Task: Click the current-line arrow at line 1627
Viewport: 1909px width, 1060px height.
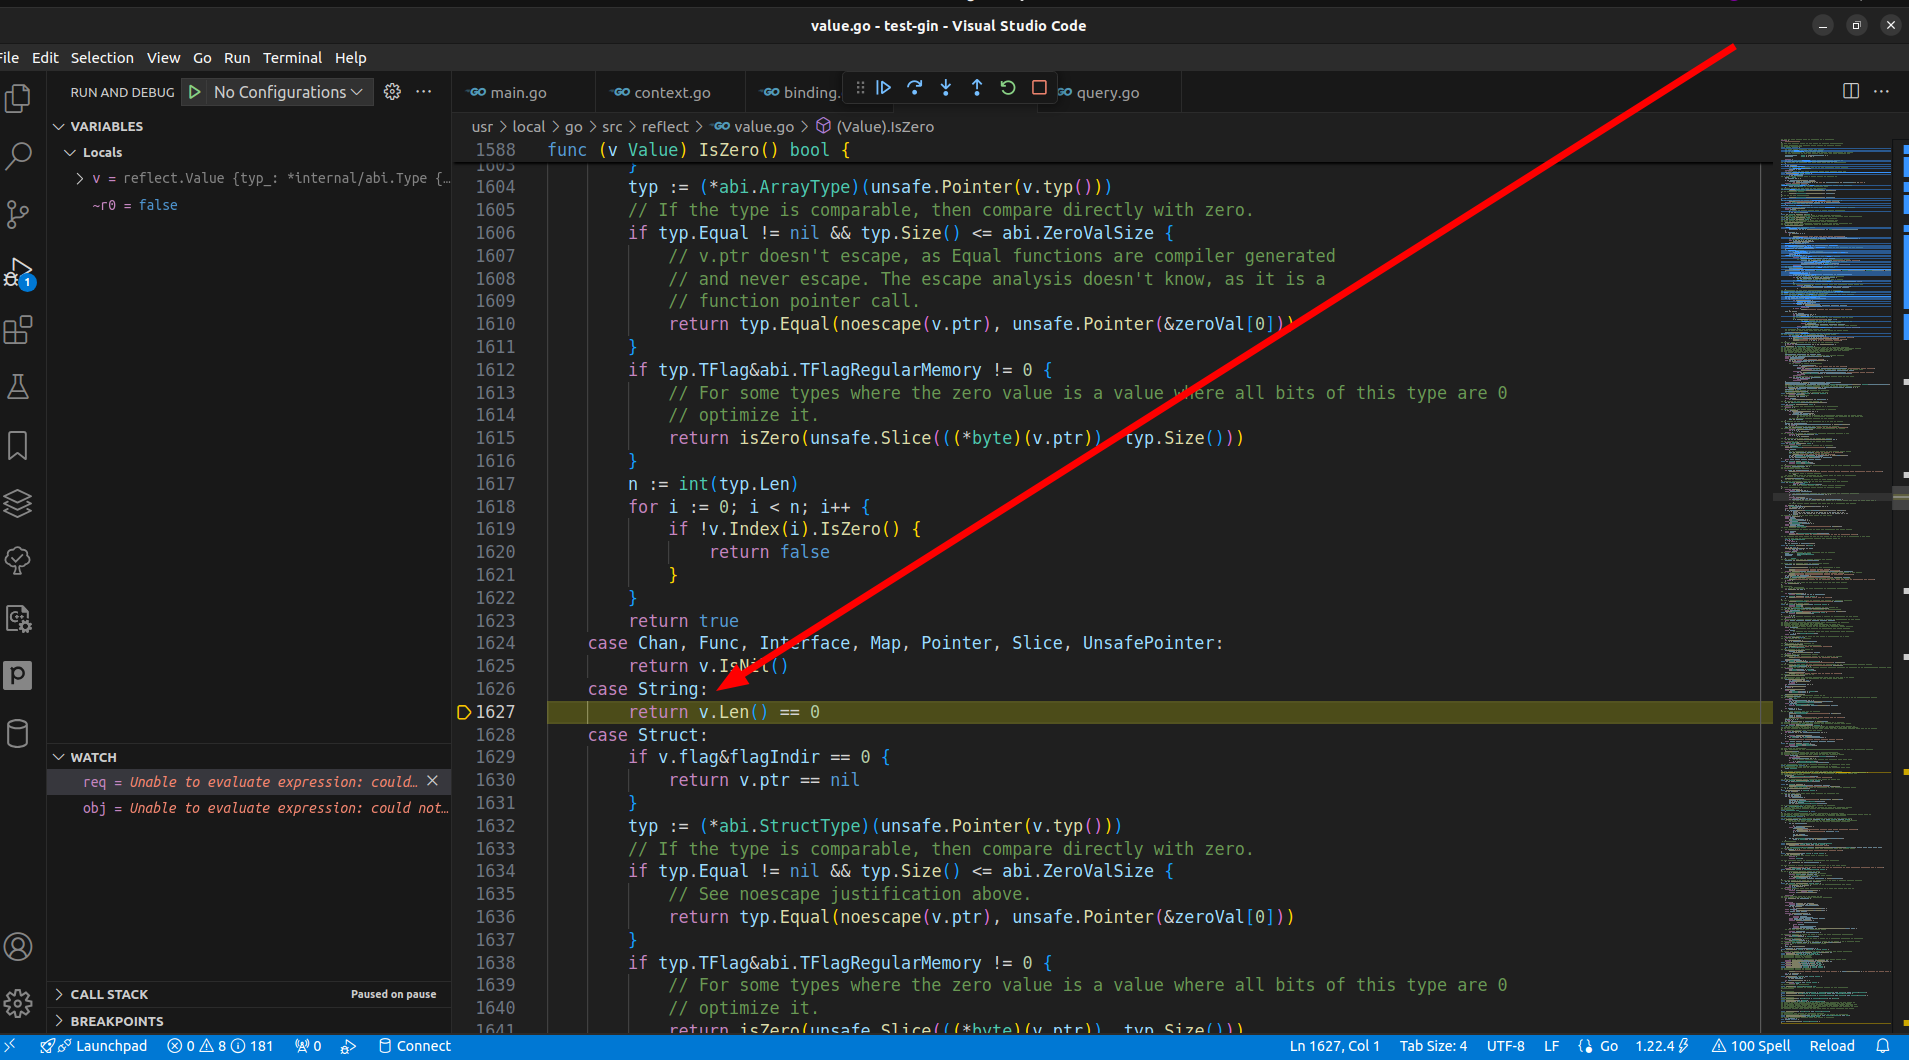Action: [464, 712]
